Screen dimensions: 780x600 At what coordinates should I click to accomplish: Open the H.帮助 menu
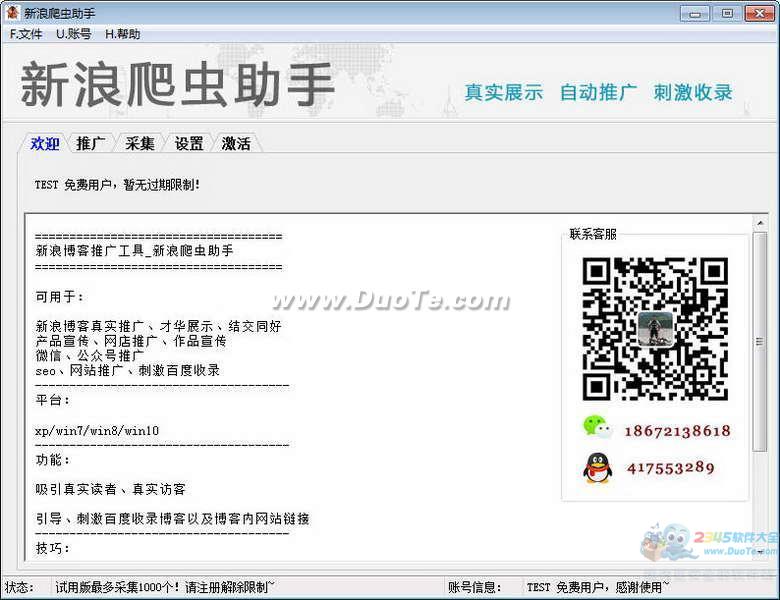click(x=122, y=34)
